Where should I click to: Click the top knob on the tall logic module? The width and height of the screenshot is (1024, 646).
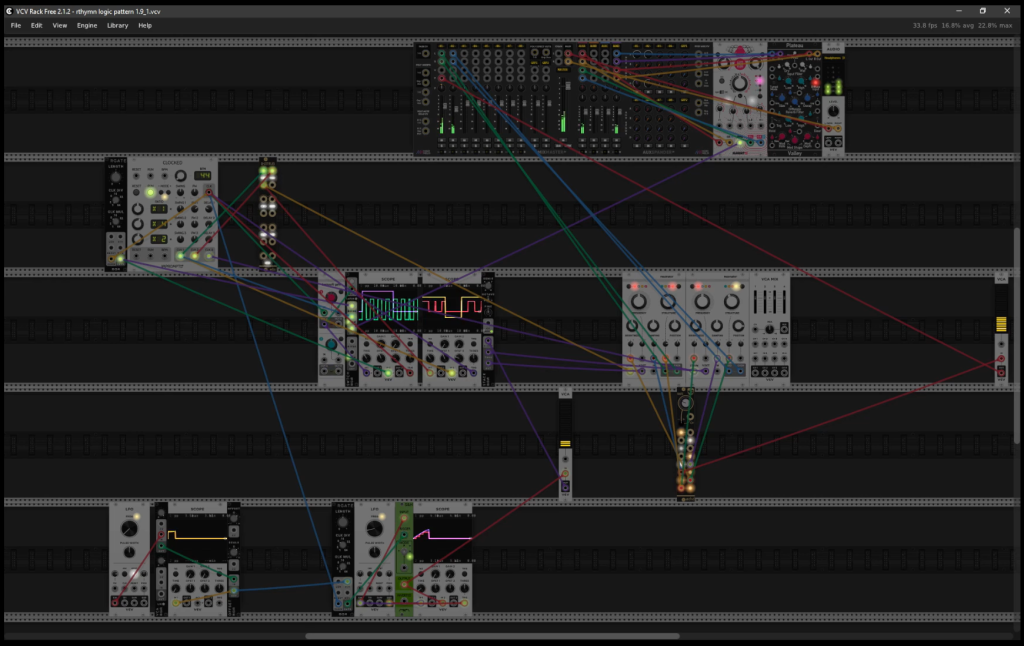coord(685,403)
